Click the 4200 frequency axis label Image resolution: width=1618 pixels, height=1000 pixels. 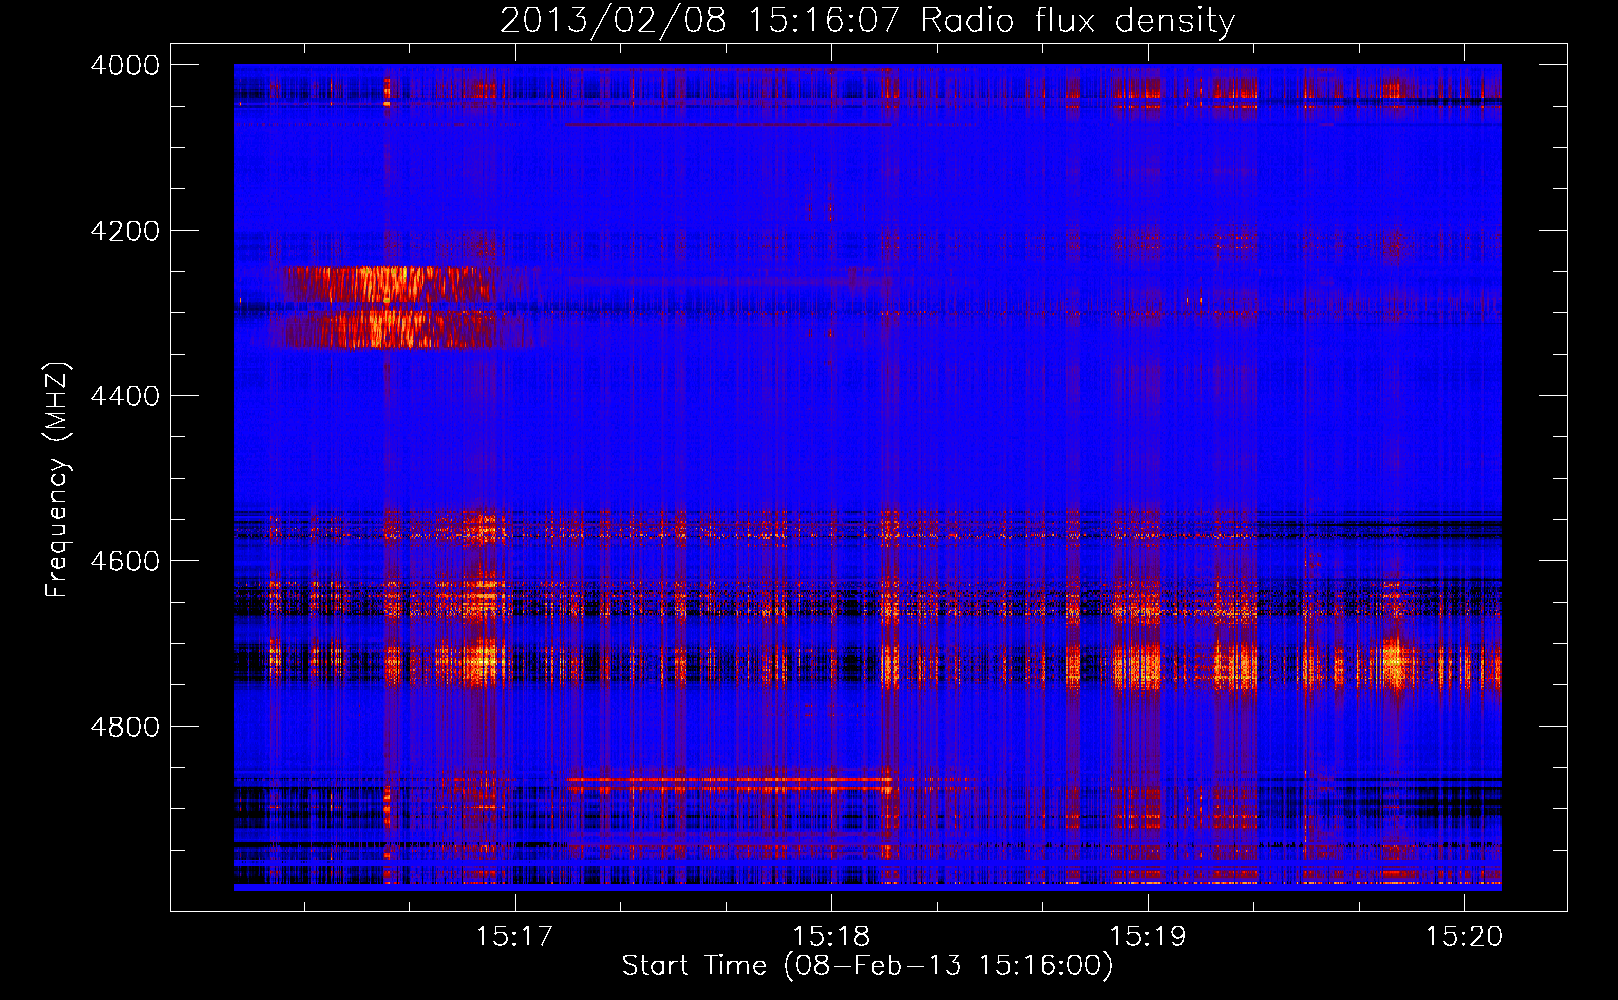point(125,231)
